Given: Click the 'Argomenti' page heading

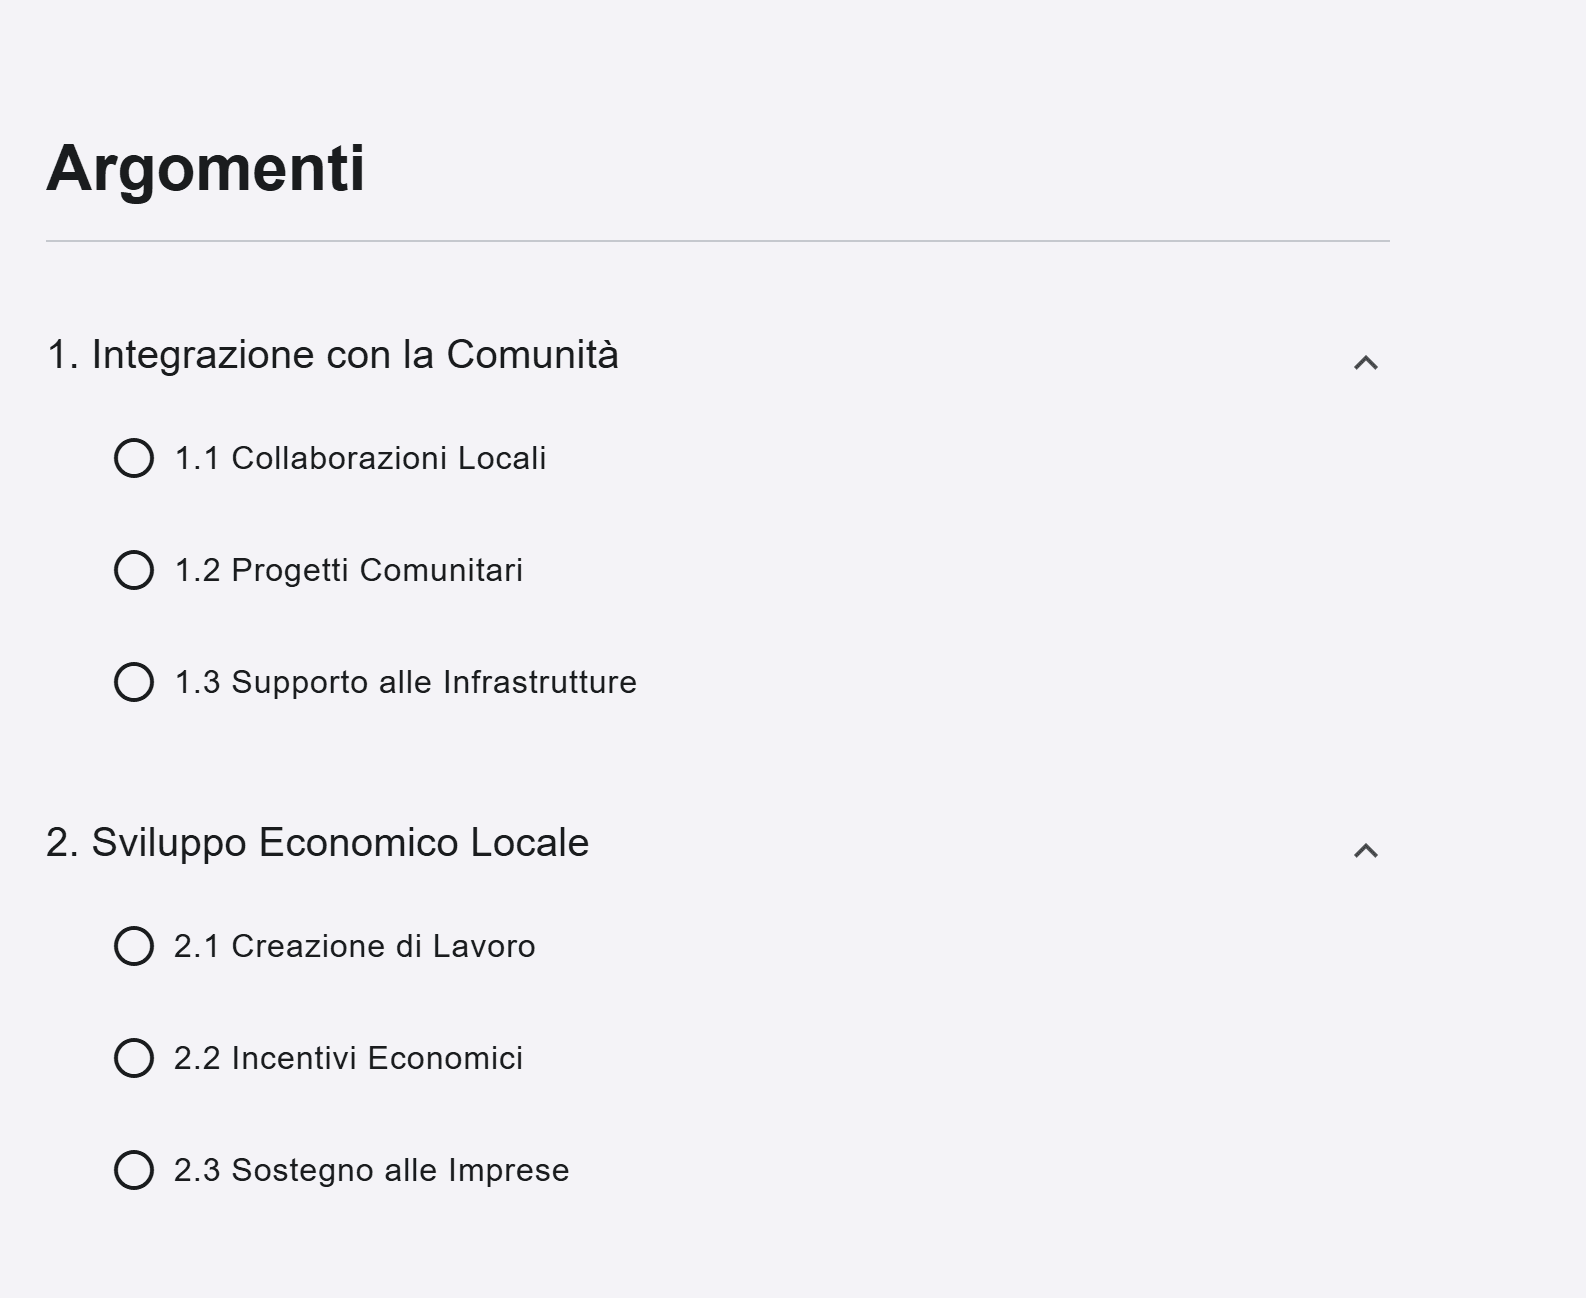Looking at the screenshot, I should pos(205,168).
